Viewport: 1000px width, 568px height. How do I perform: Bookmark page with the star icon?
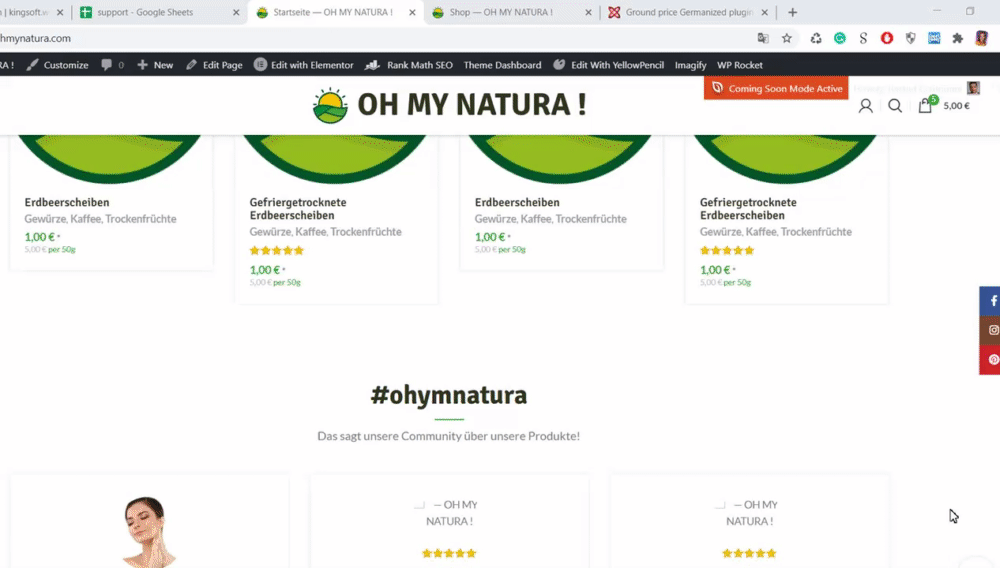coord(786,38)
